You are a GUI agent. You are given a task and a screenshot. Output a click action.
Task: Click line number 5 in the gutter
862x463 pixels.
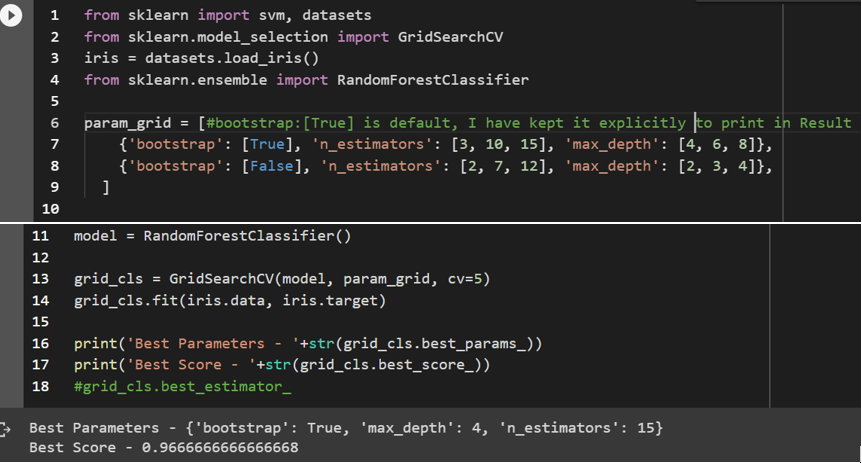tap(54, 101)
